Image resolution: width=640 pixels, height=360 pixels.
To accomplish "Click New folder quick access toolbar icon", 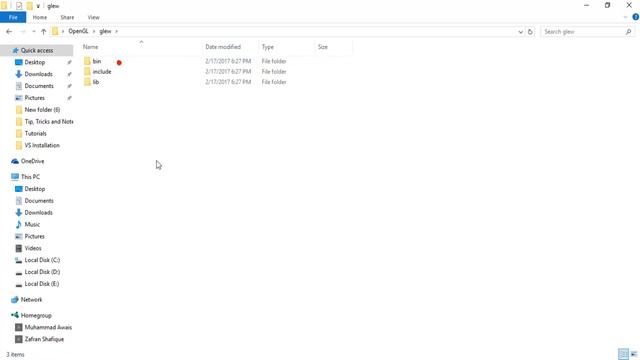I will tap(29, 6).
